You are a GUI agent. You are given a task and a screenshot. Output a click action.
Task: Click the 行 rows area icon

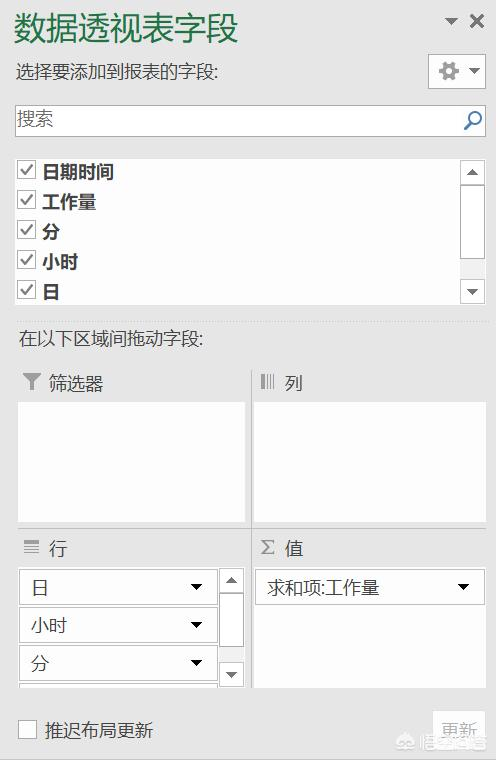coord(32,547)
